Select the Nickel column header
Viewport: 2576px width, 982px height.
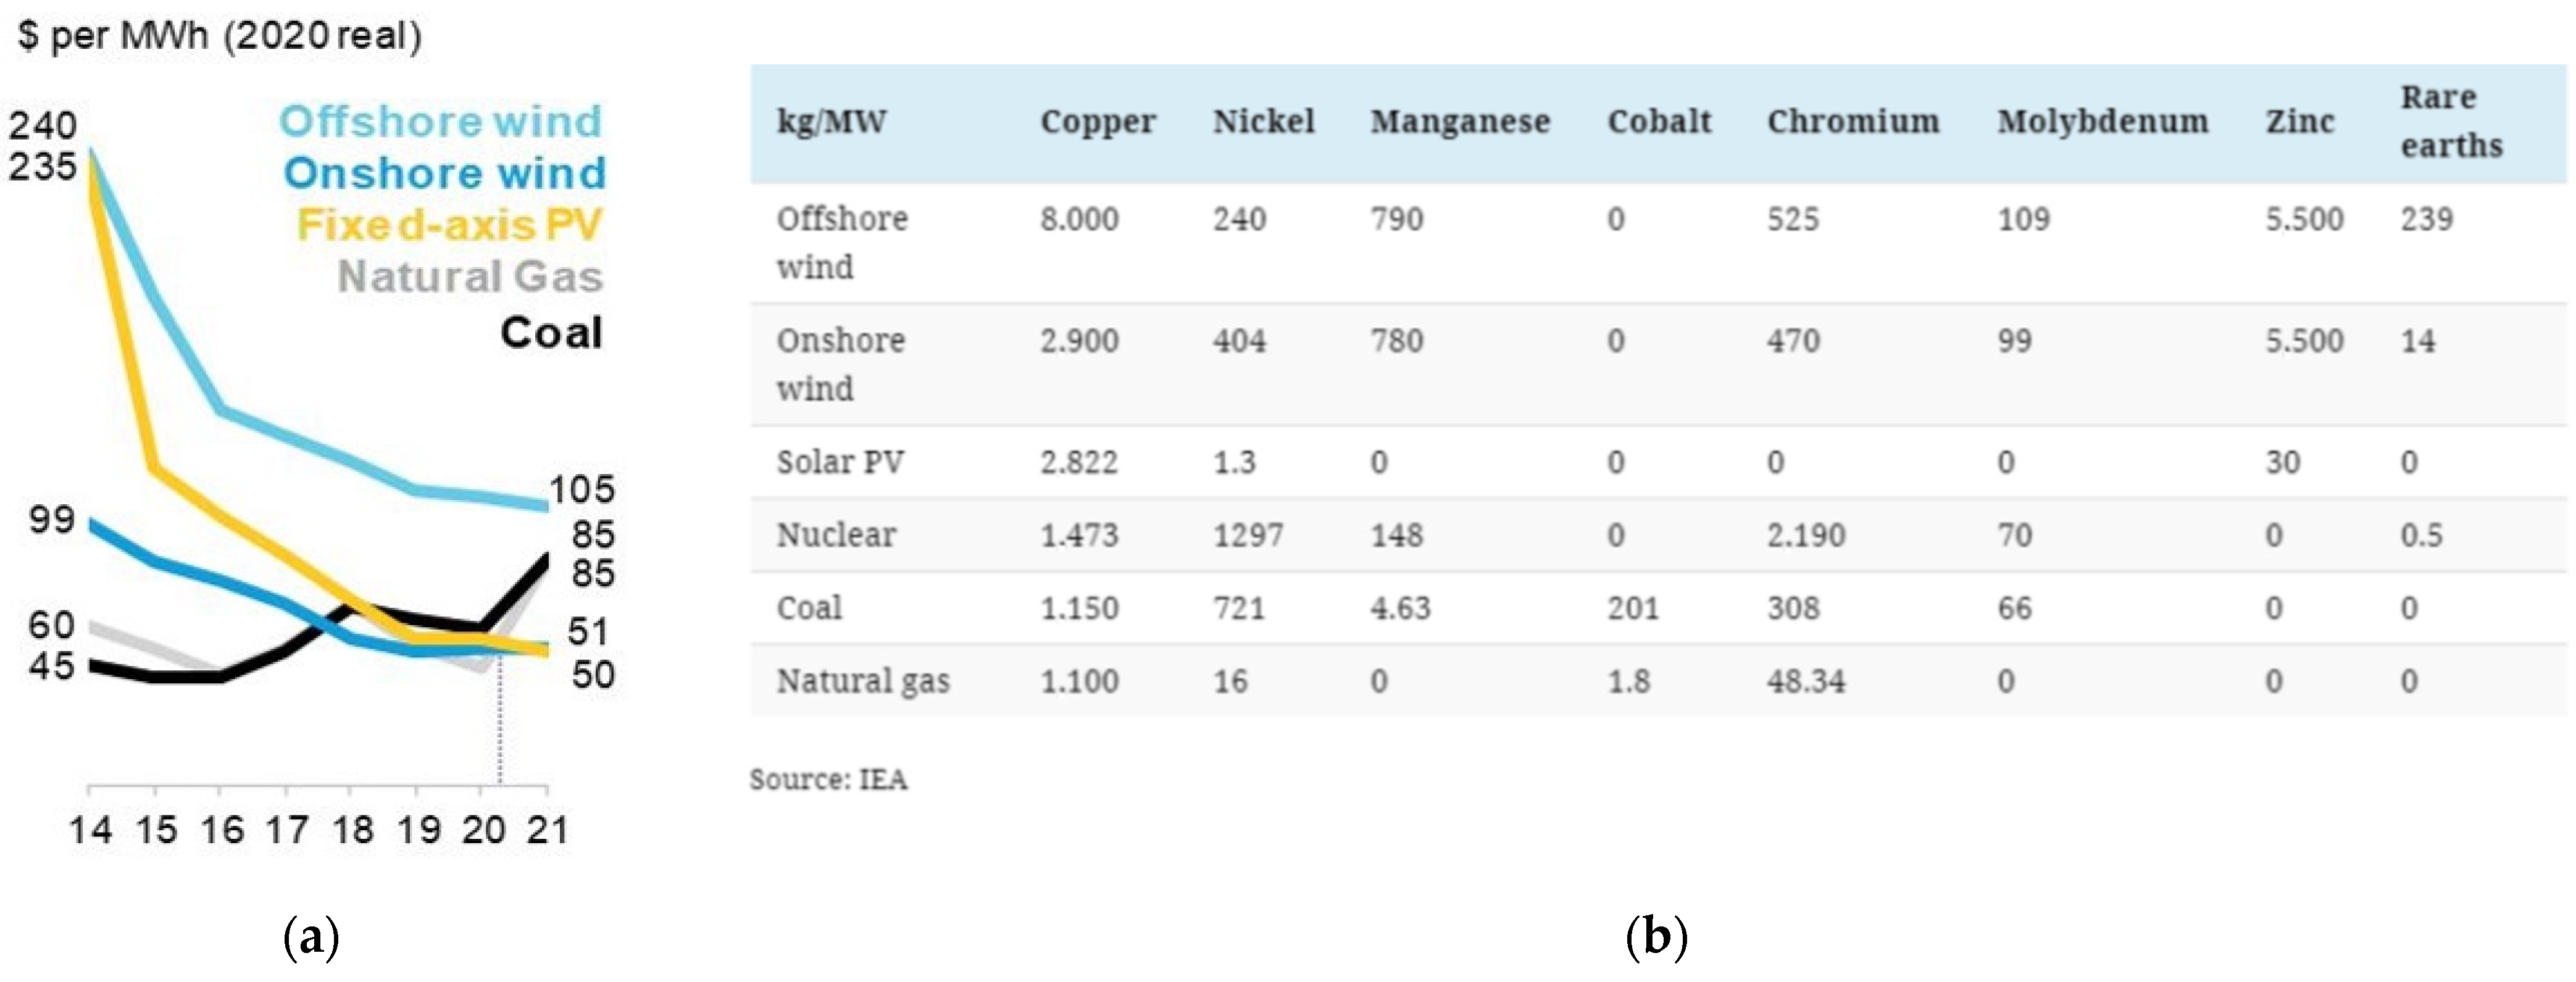1263,122
